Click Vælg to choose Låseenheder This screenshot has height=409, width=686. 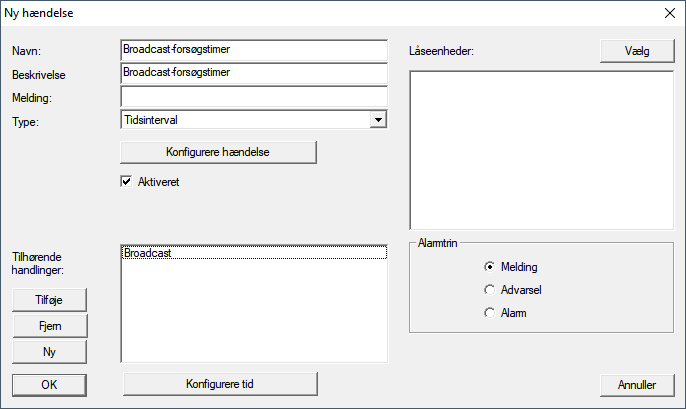click(637, 51)
